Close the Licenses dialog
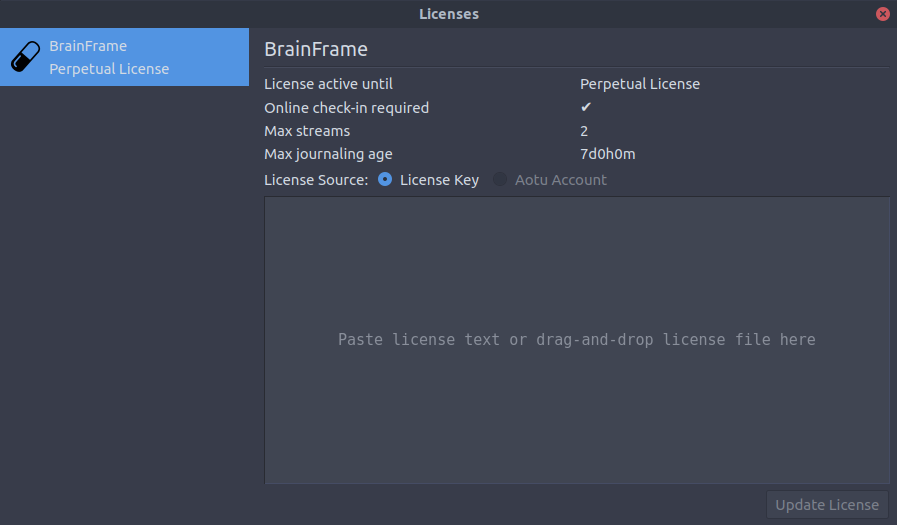 883,14
